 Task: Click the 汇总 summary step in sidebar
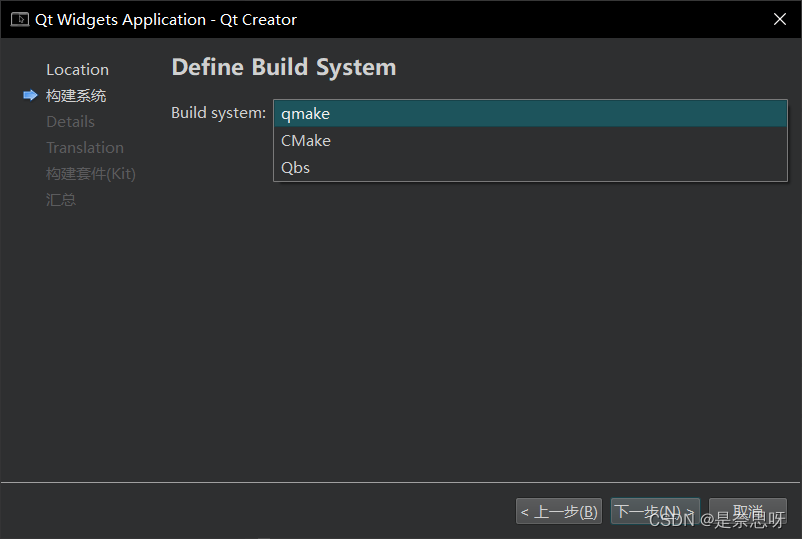coord(61,199)
